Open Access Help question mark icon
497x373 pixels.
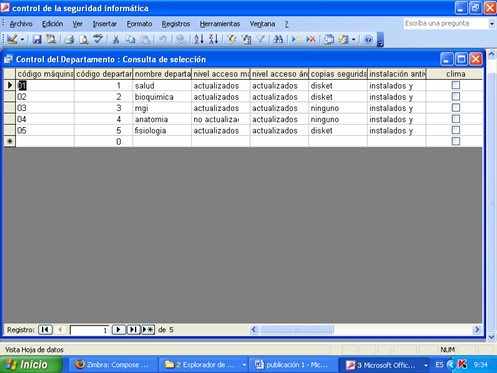pyautogui.click(x=368, y=39)
